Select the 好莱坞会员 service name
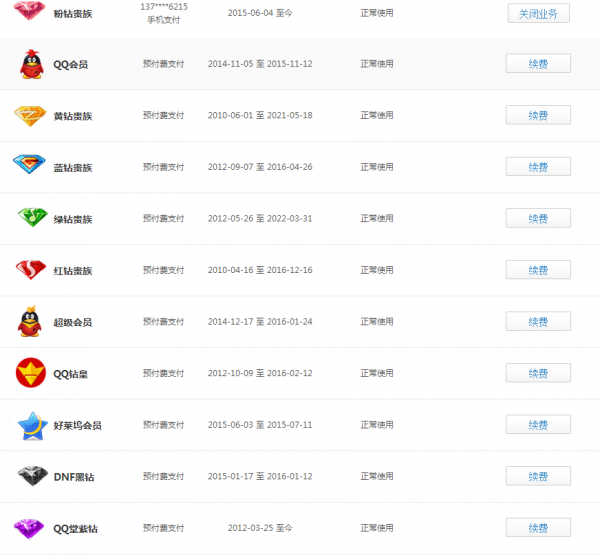This screenshot has width=600, height=557. (x=78, y=426)
